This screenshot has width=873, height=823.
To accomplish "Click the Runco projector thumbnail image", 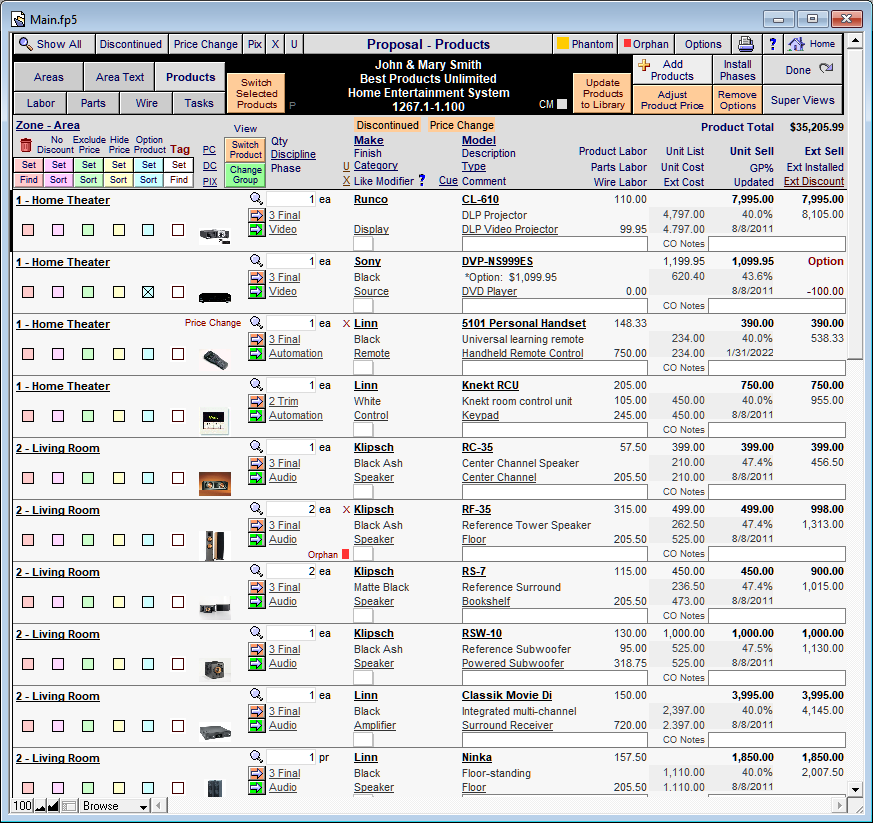I will 214,236.
